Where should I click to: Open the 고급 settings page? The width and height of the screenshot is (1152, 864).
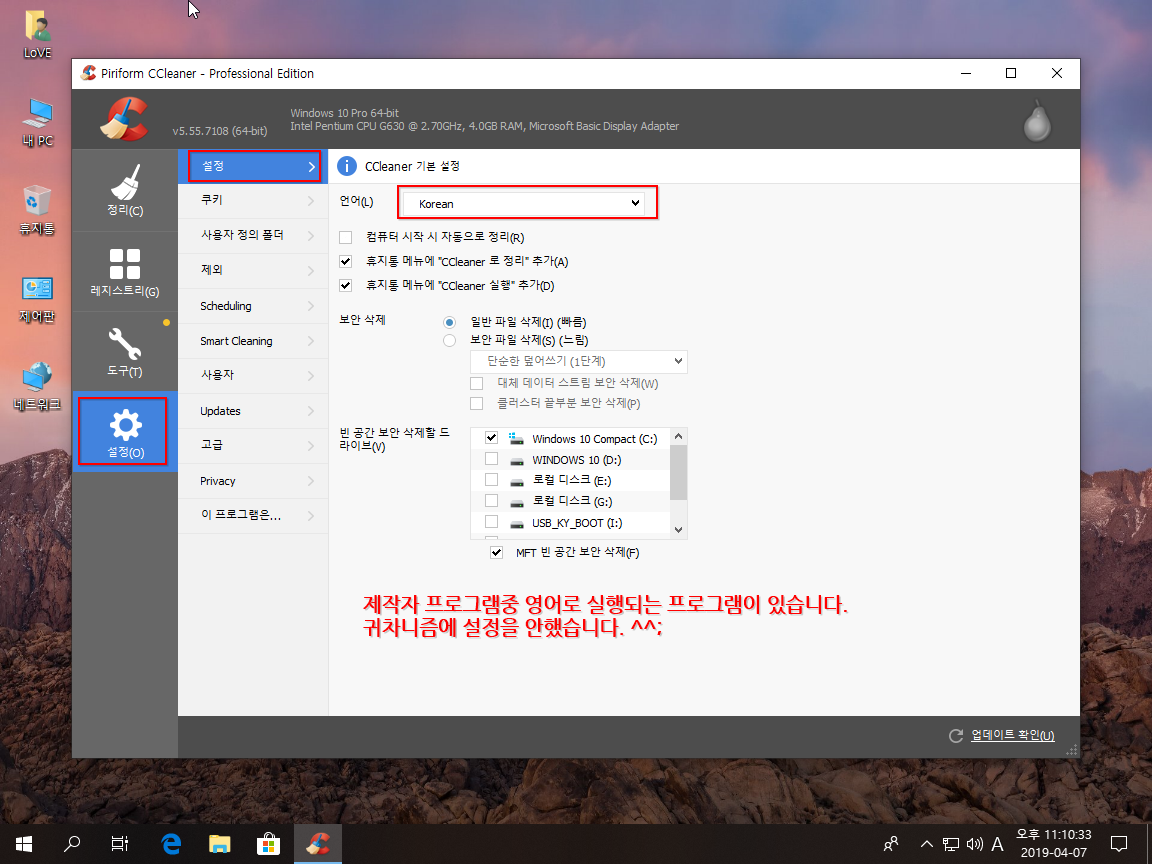[253, 445]
